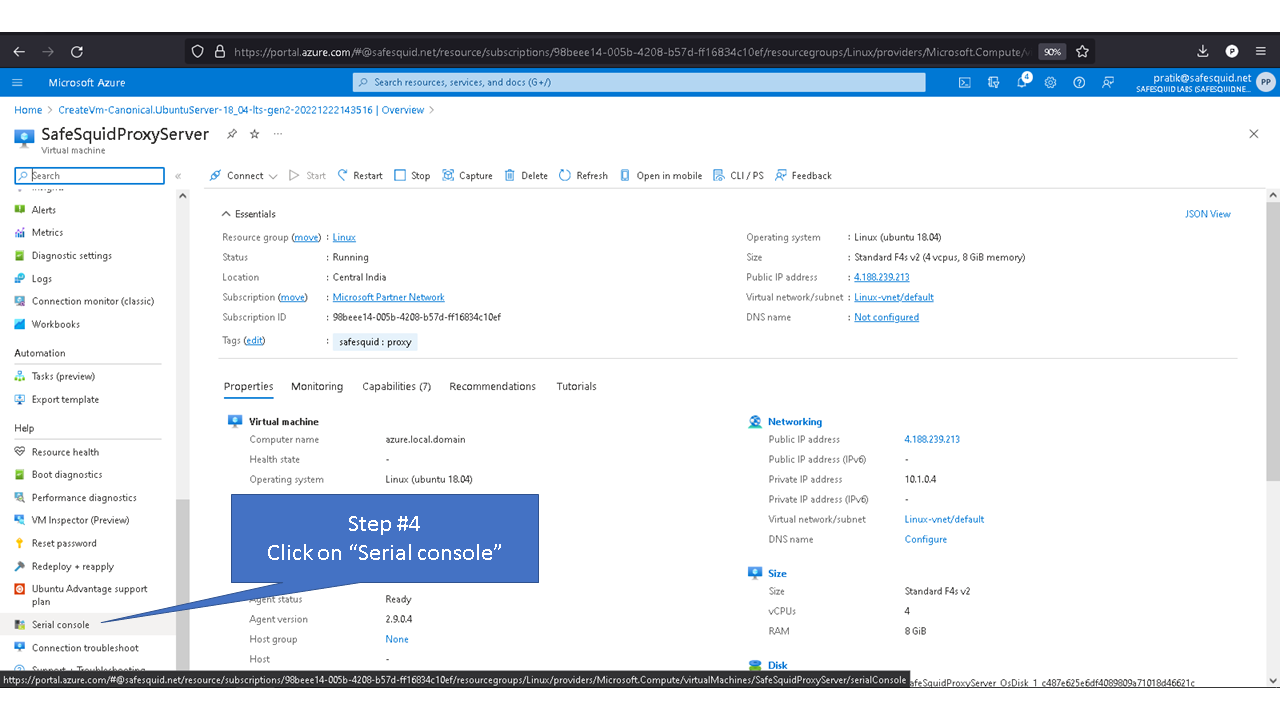Click the public IP address 4.188.239.213 link
The height and width of the screenshot is (720, 1280).
tap(881, 278)
